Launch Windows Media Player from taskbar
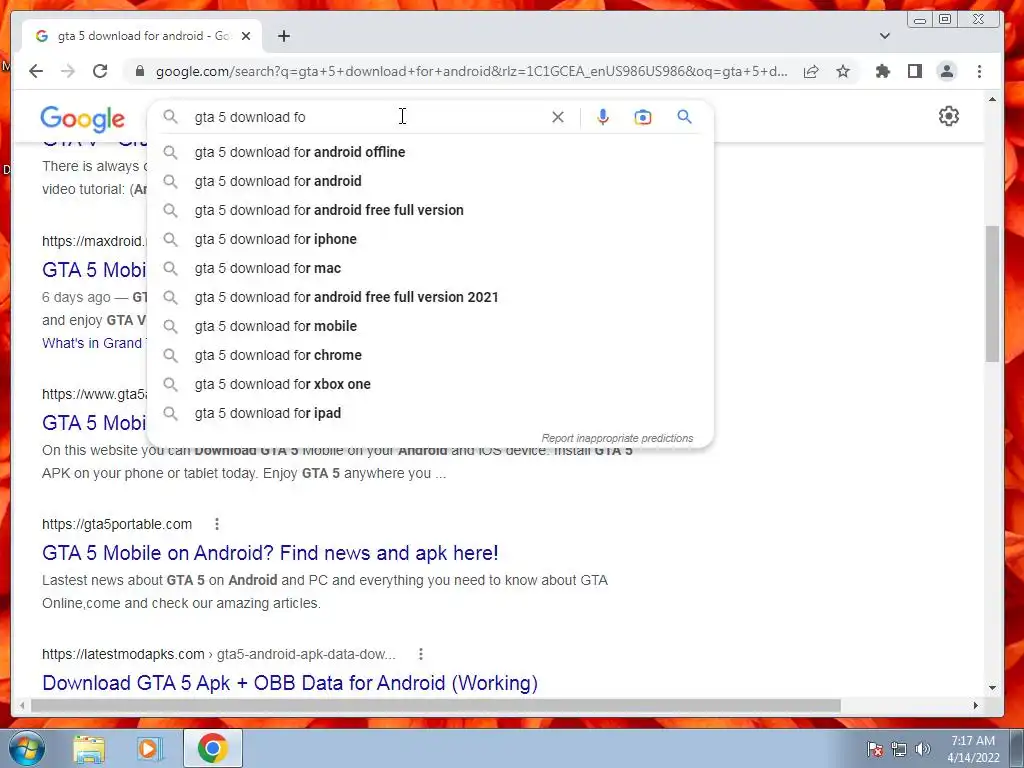 149,748
